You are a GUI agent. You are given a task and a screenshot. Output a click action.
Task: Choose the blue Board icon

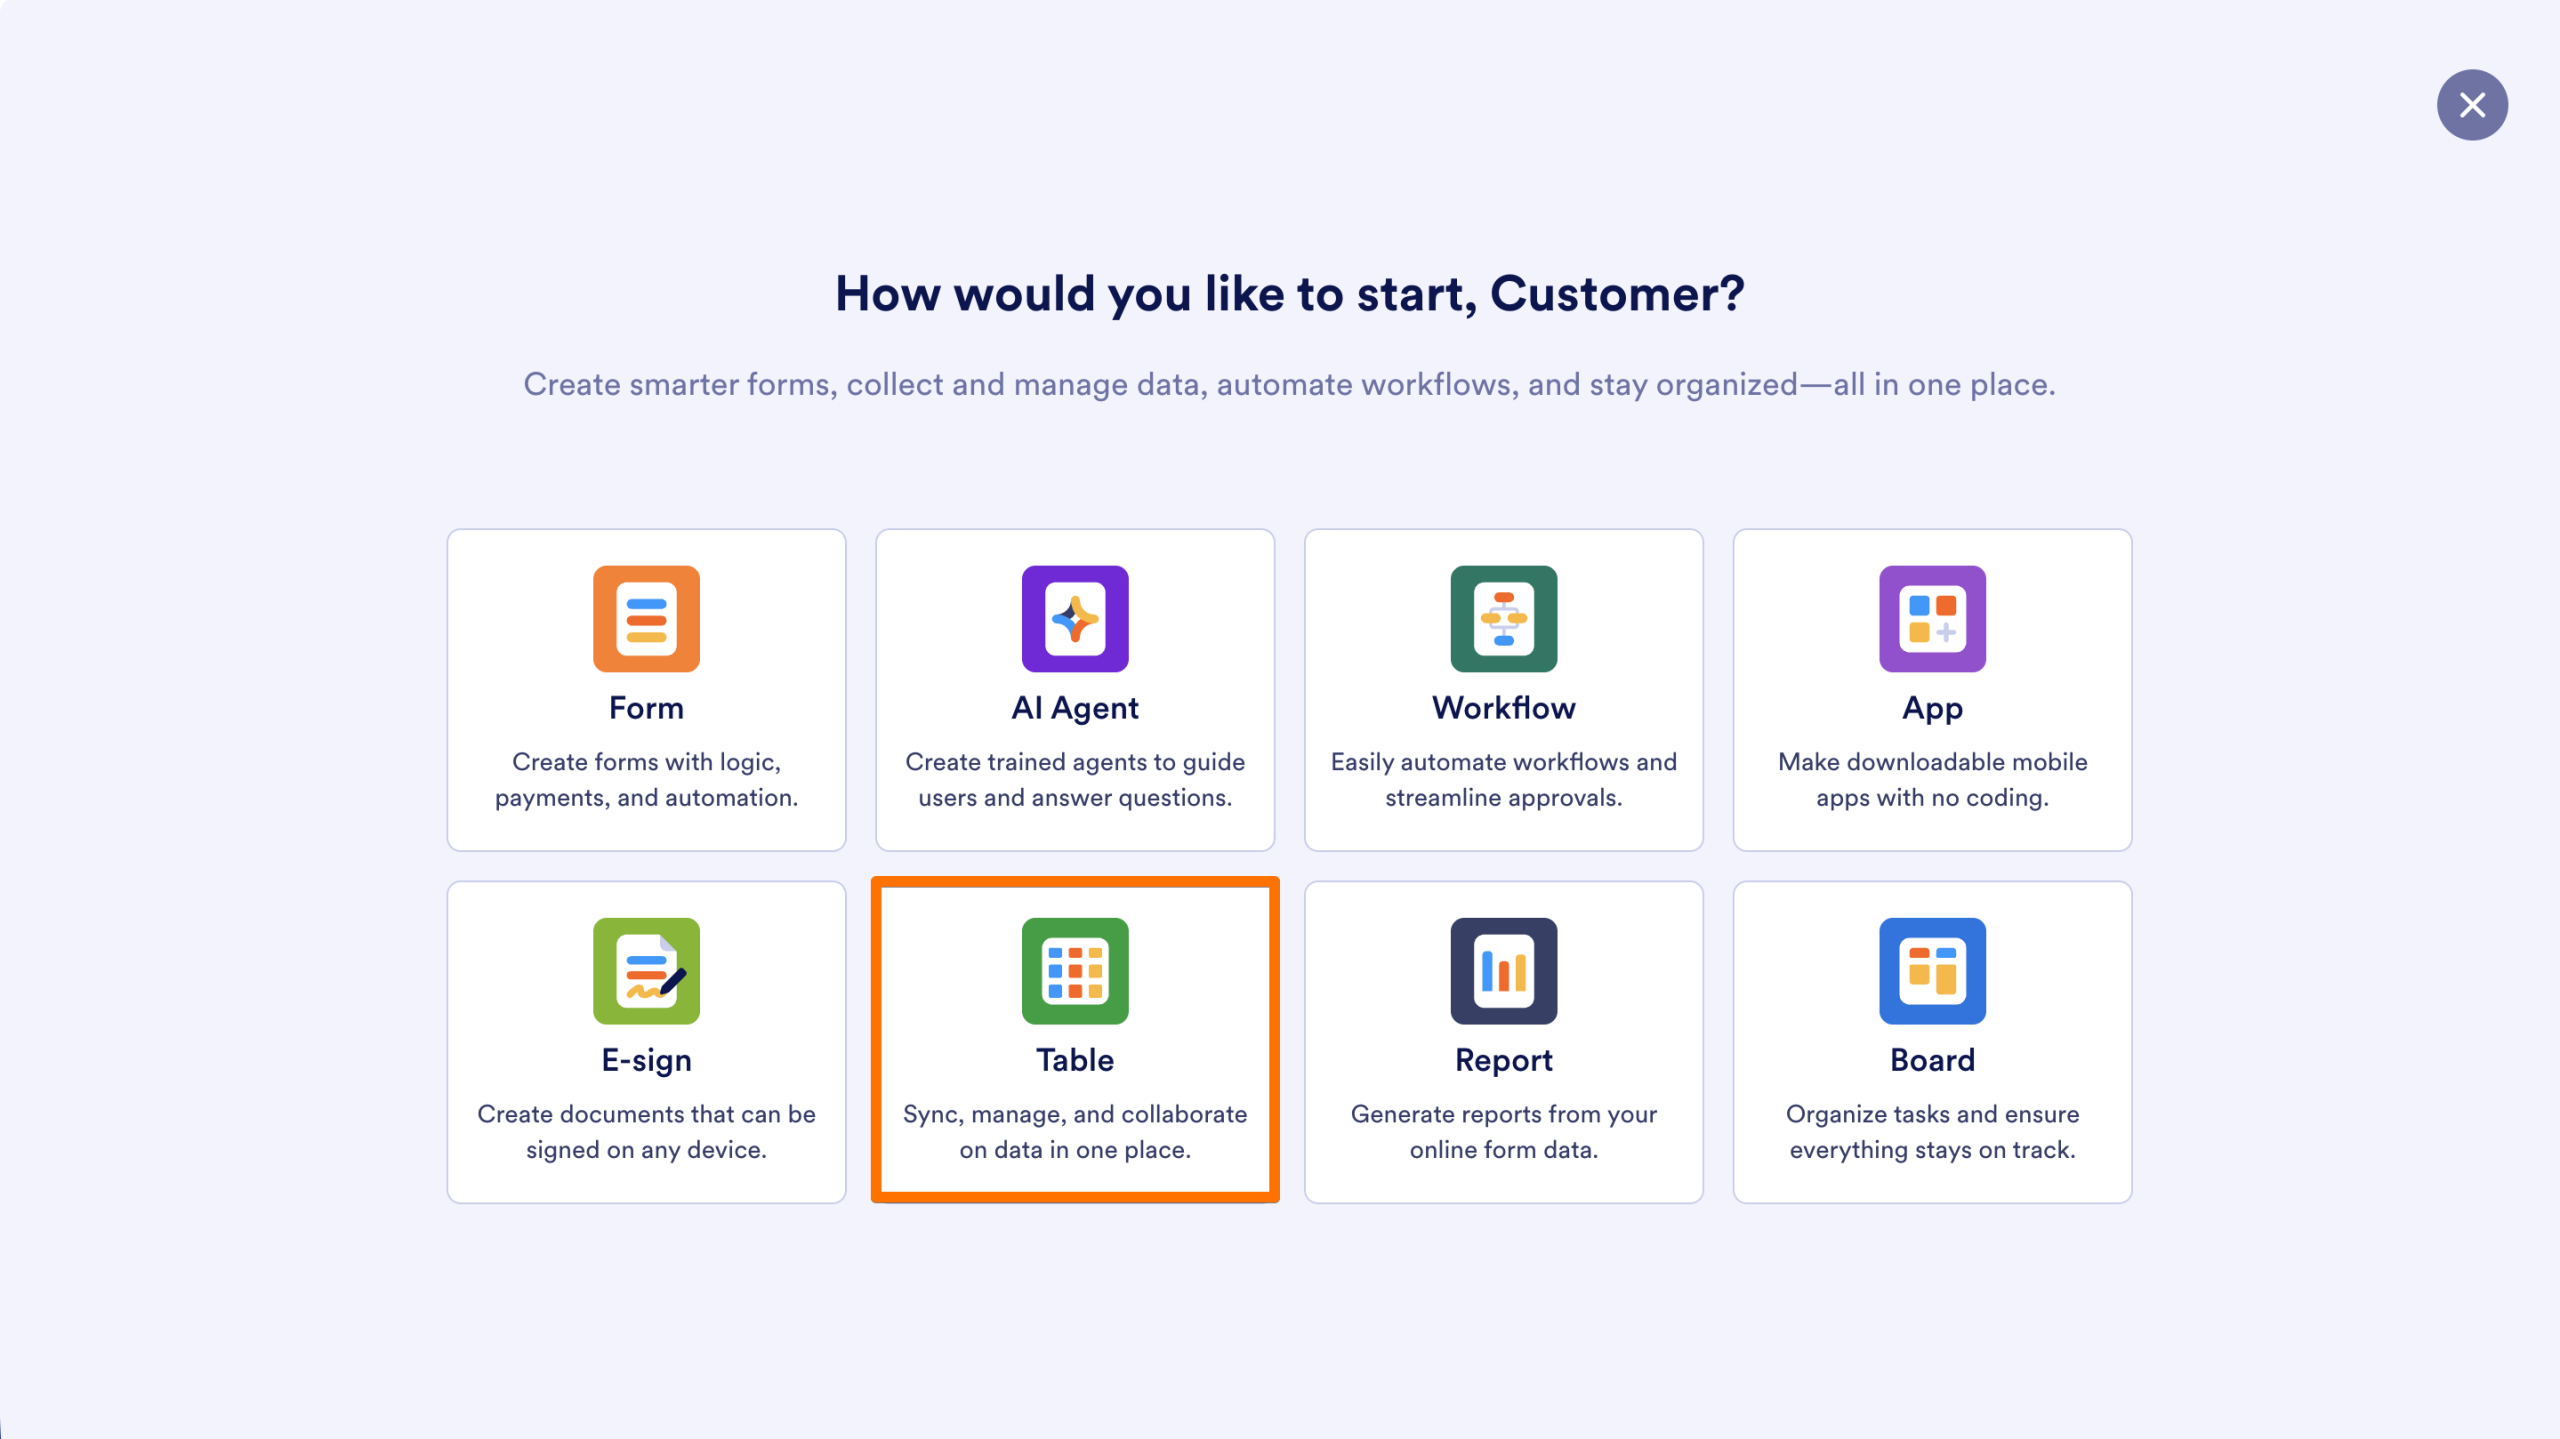[1932, 971]
